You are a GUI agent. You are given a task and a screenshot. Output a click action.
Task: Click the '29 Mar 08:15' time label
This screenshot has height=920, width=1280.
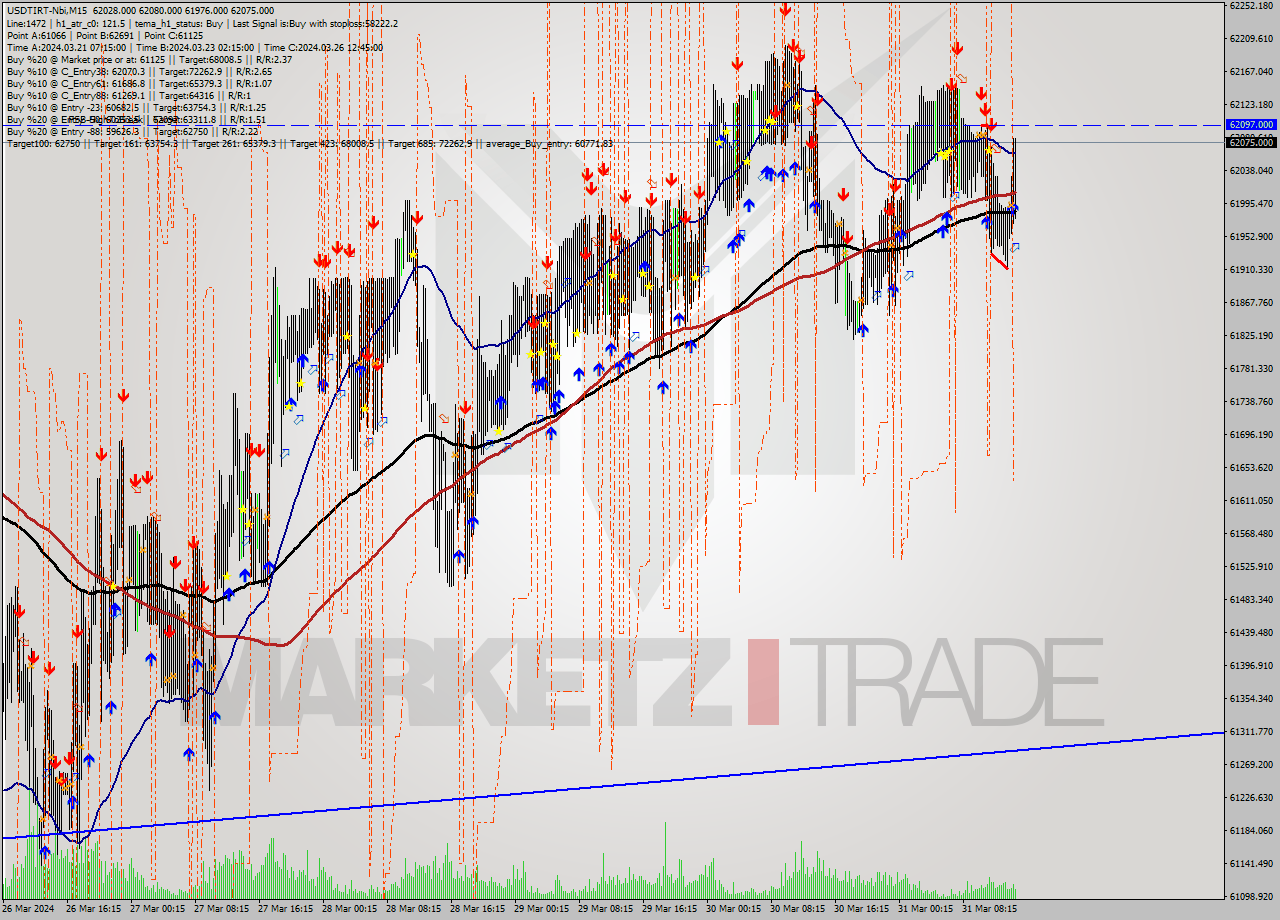[605, 909]
